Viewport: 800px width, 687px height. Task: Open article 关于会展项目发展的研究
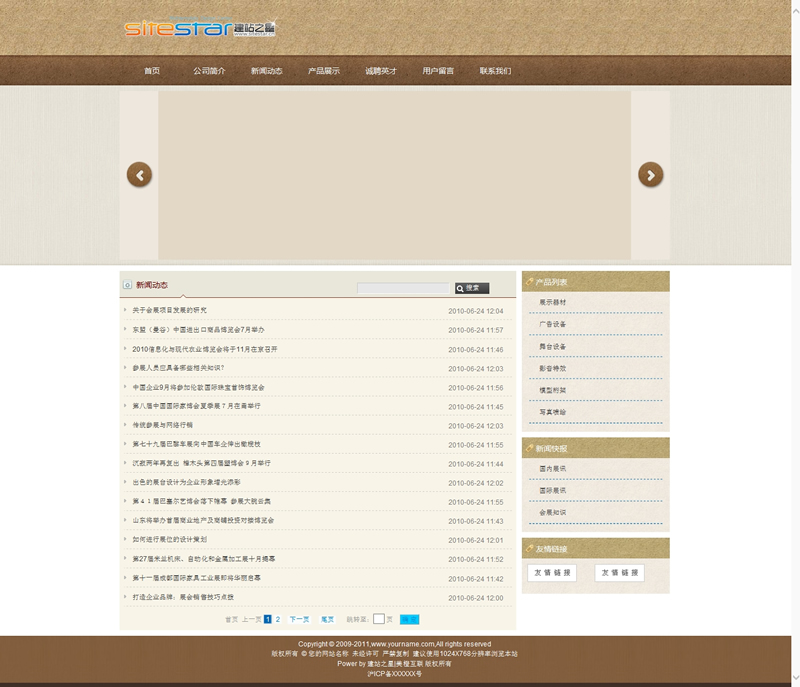(170, 311)
